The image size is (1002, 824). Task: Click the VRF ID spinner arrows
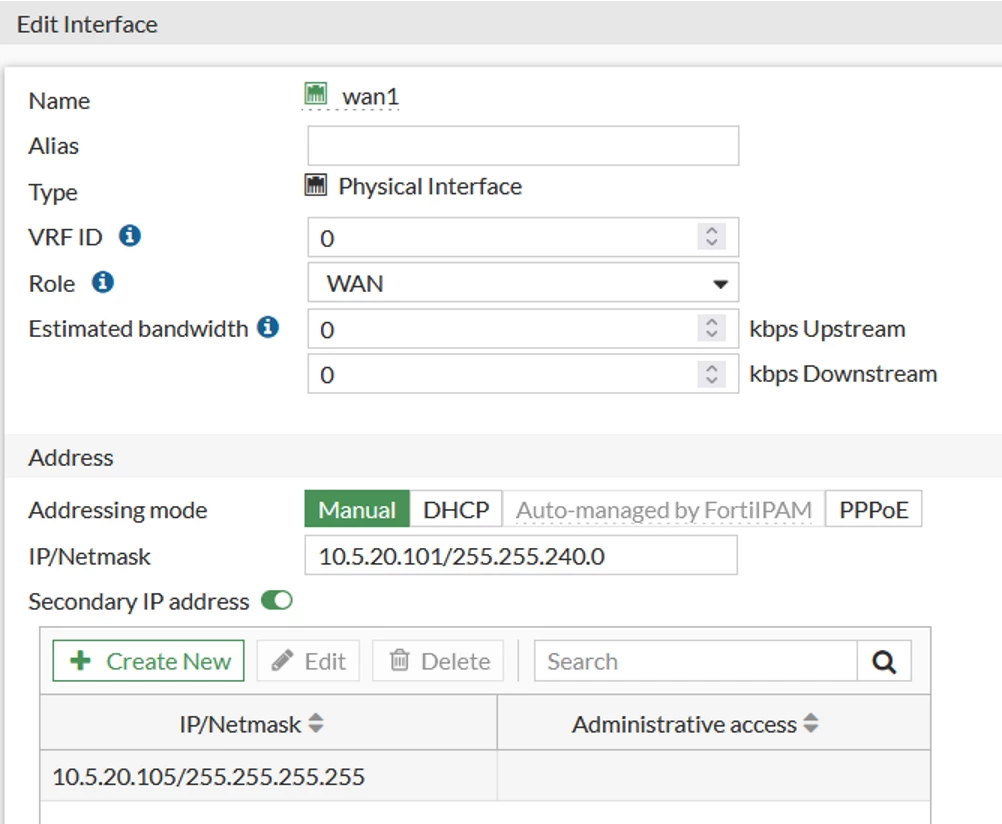click(x=711, y=237)
